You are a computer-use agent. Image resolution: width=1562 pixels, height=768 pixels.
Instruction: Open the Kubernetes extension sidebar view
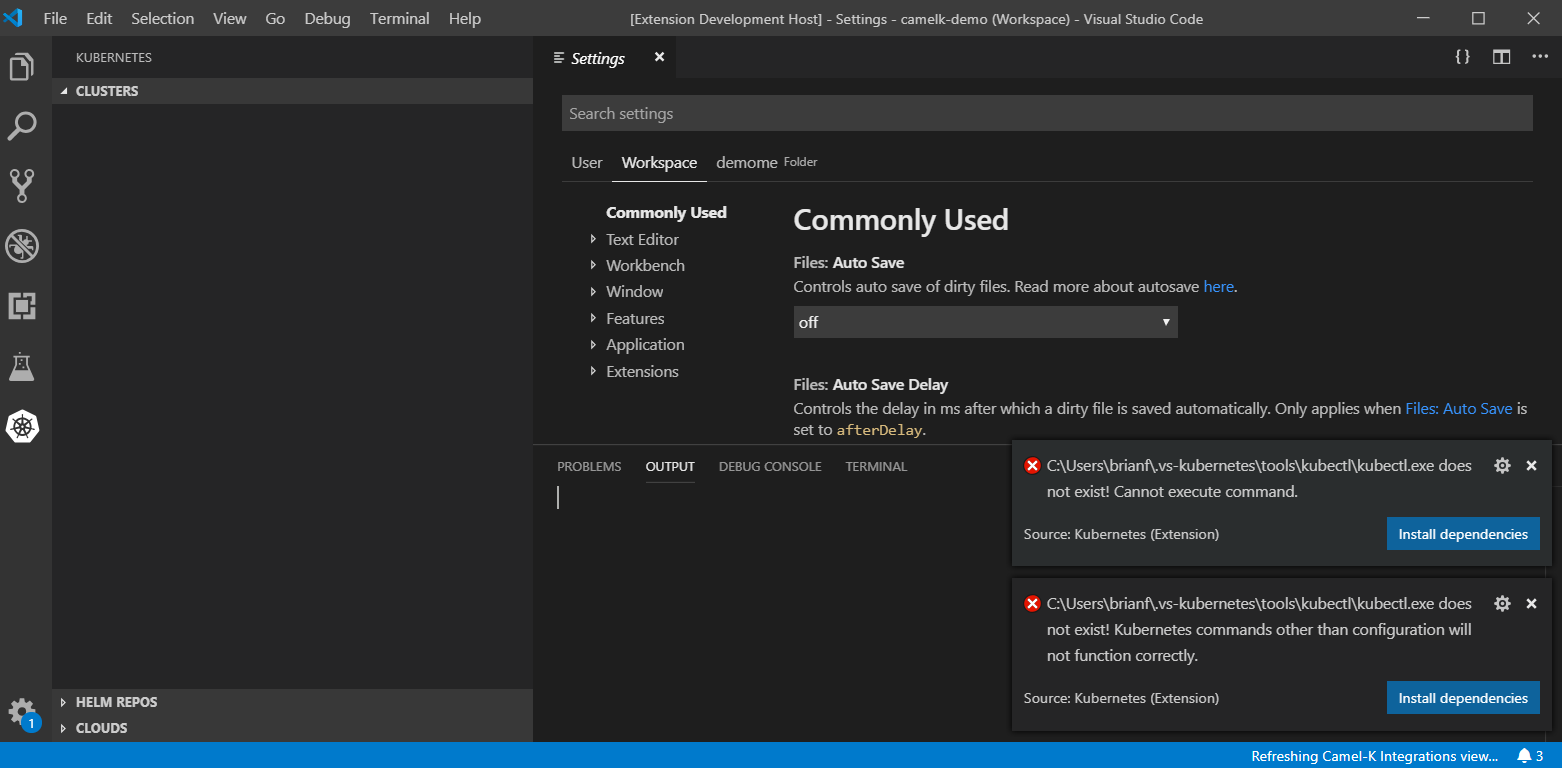coord(22,426)
